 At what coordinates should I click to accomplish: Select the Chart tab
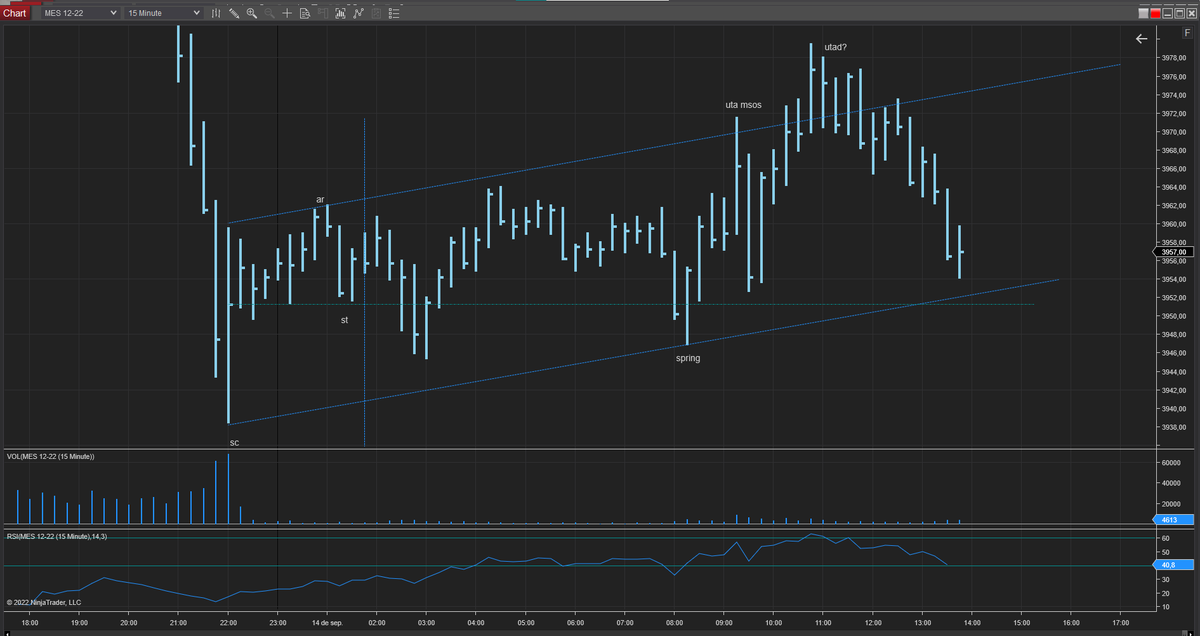pos(15,13)
